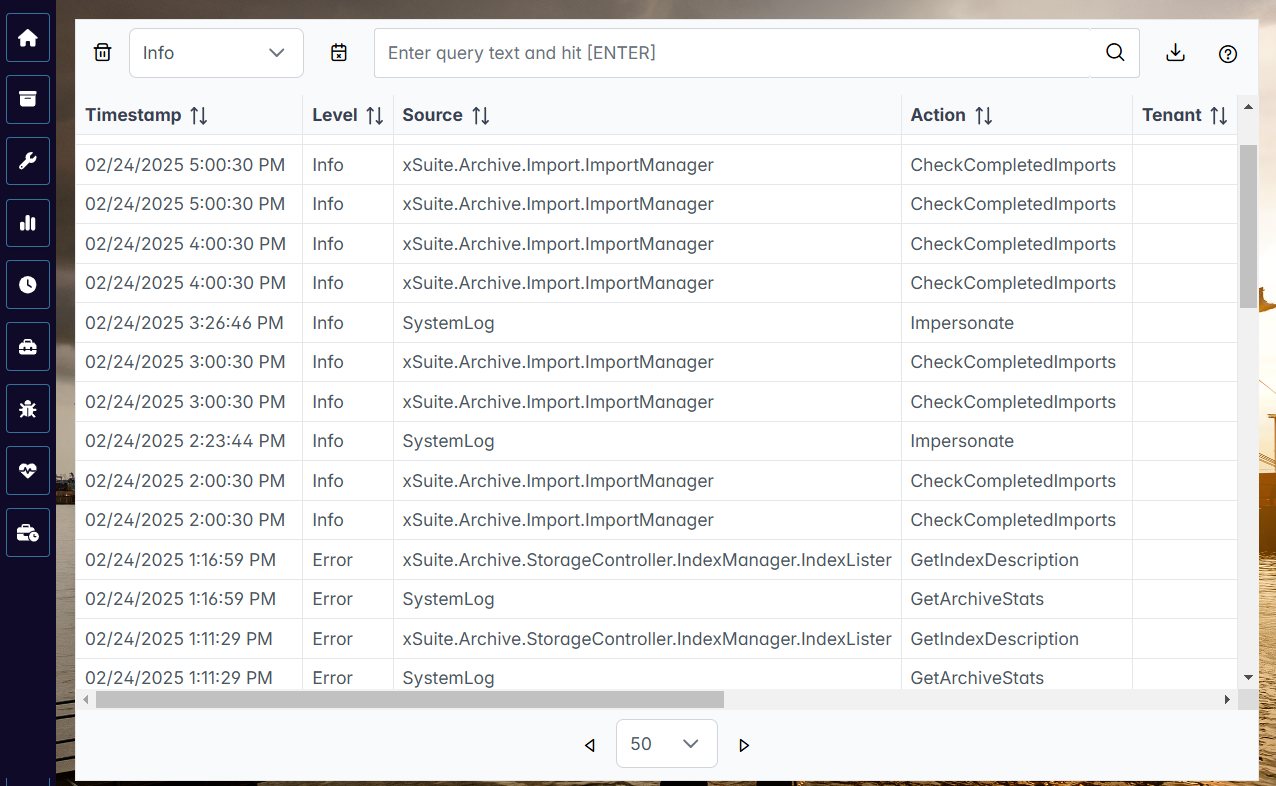This screenshot has width=1276, height=786.
Task: Open scheduled jobs briefcase-clock icon
Action: [27, 532]
